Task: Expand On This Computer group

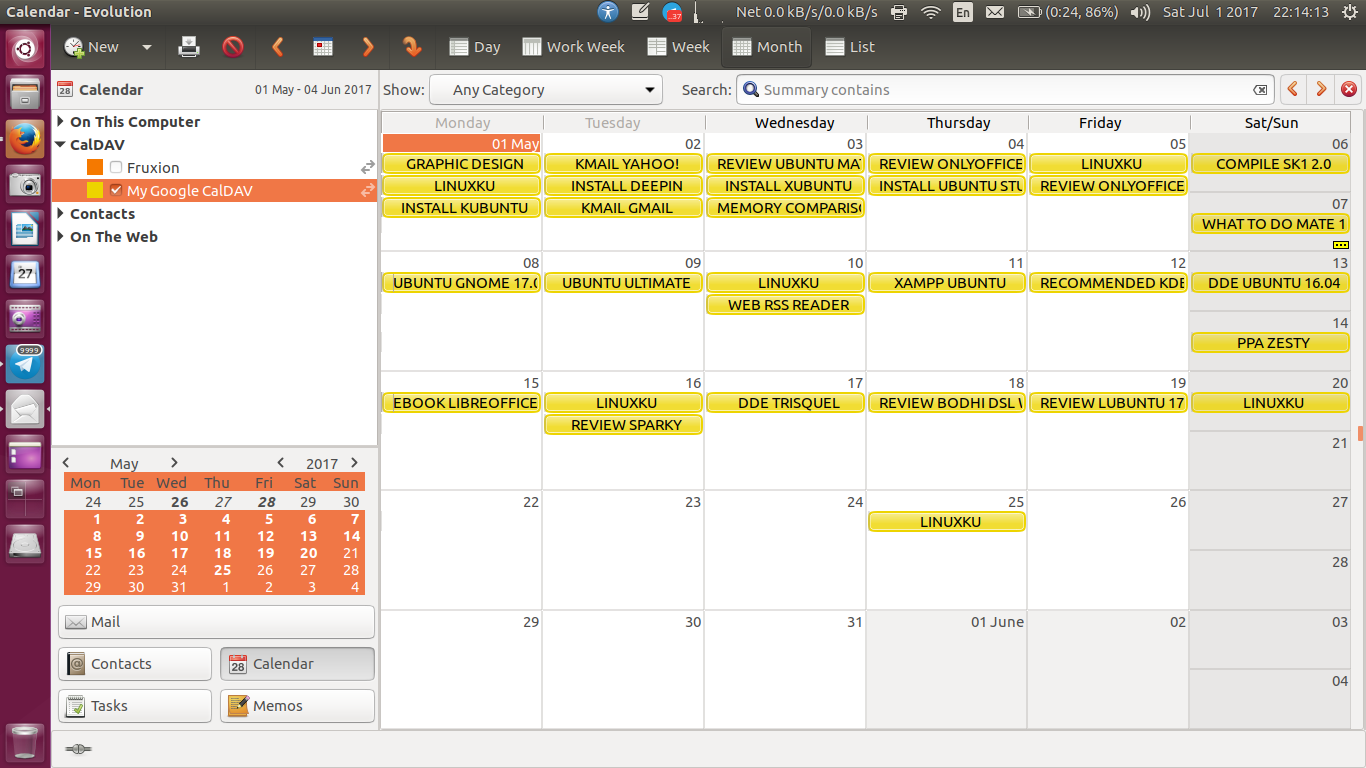Action: pos(61,122)
